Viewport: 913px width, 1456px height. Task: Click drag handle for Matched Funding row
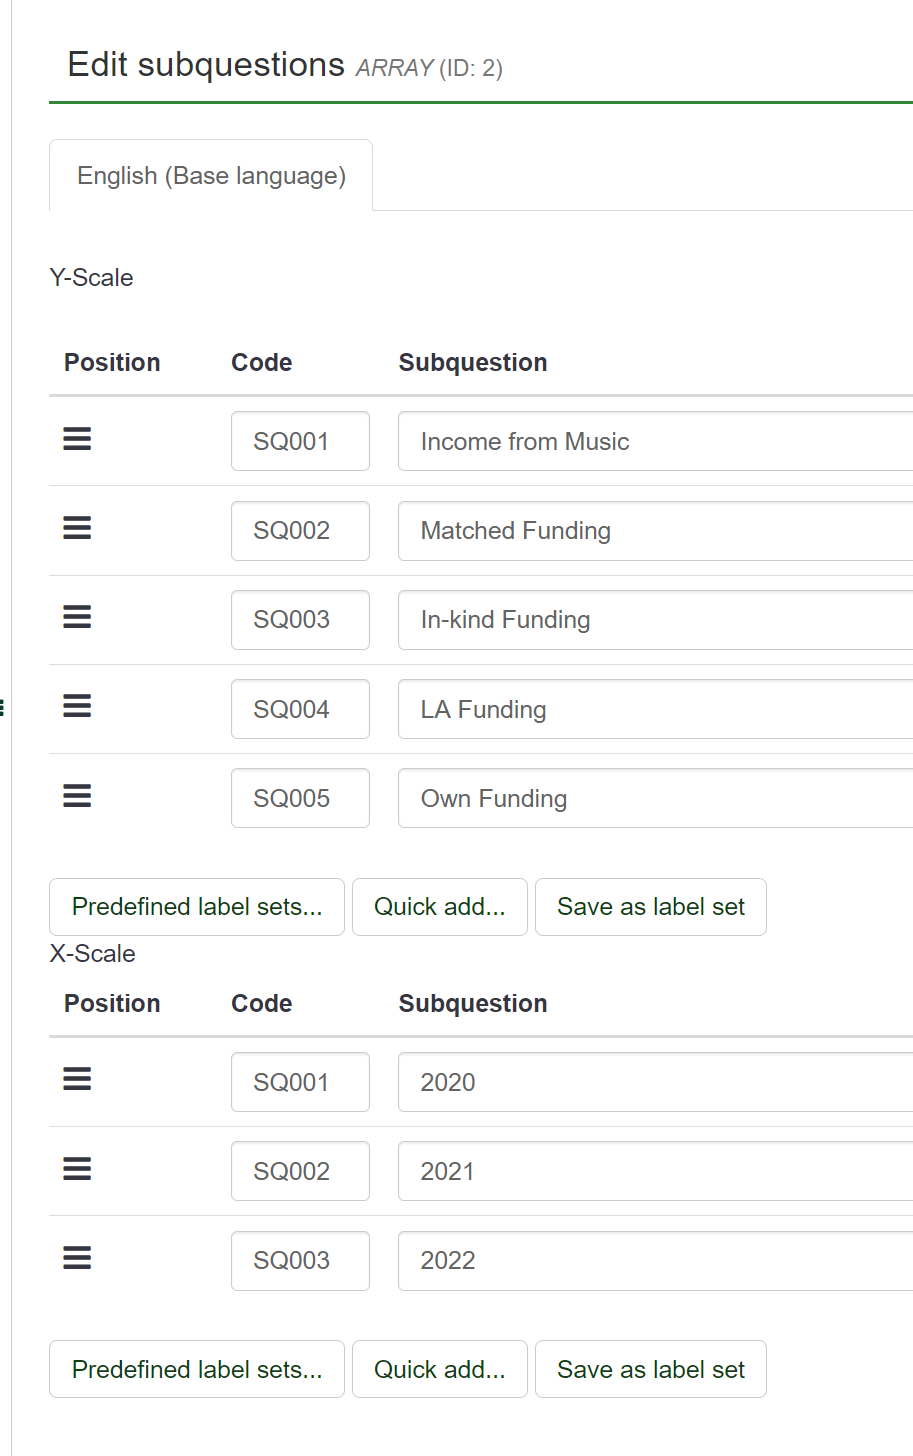(x=77, y=528)
